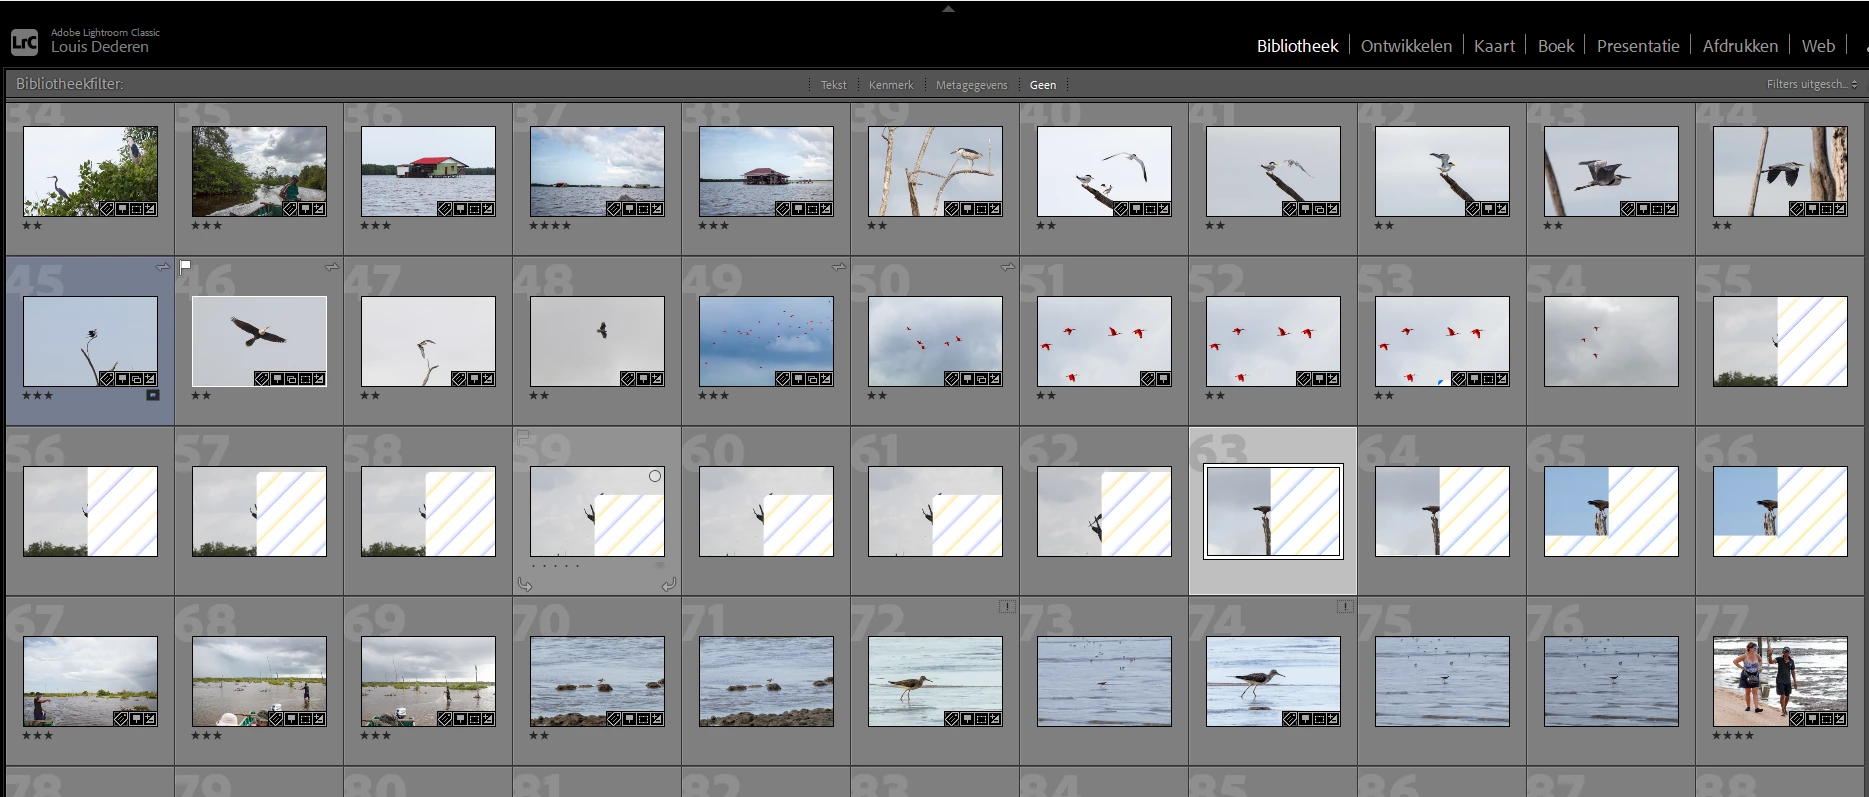Select the empty grey sky photo 54
Screen dimensions: 1869x797
pyautogui.click(x=1611, y=341)
